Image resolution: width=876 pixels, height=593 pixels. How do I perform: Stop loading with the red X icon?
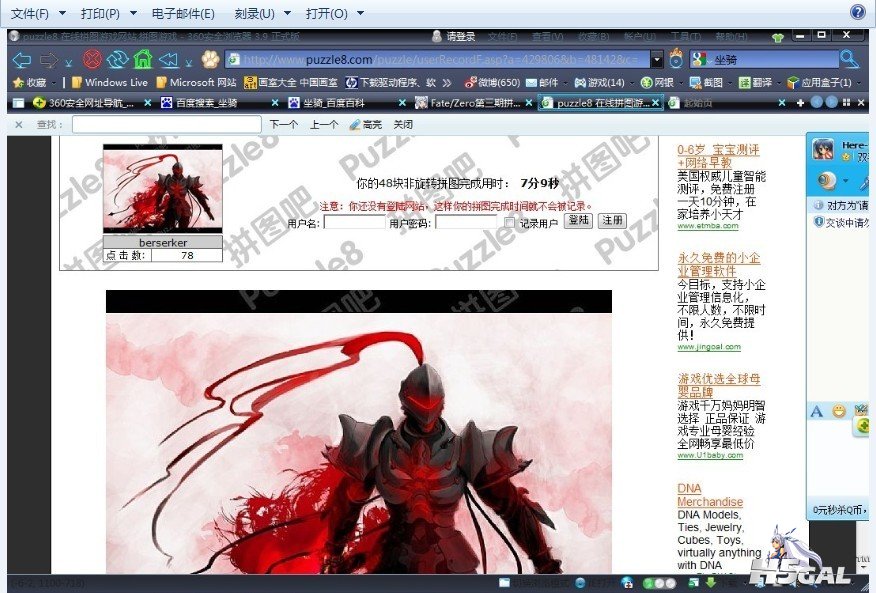93,59
